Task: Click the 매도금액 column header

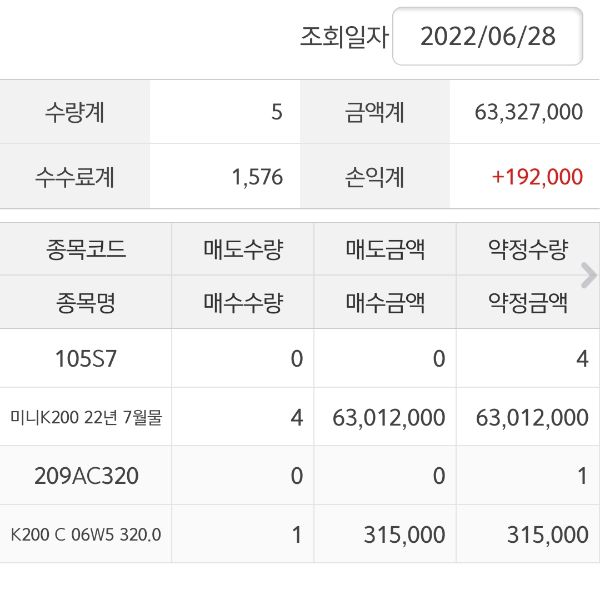Action: (x=385, y=250)
